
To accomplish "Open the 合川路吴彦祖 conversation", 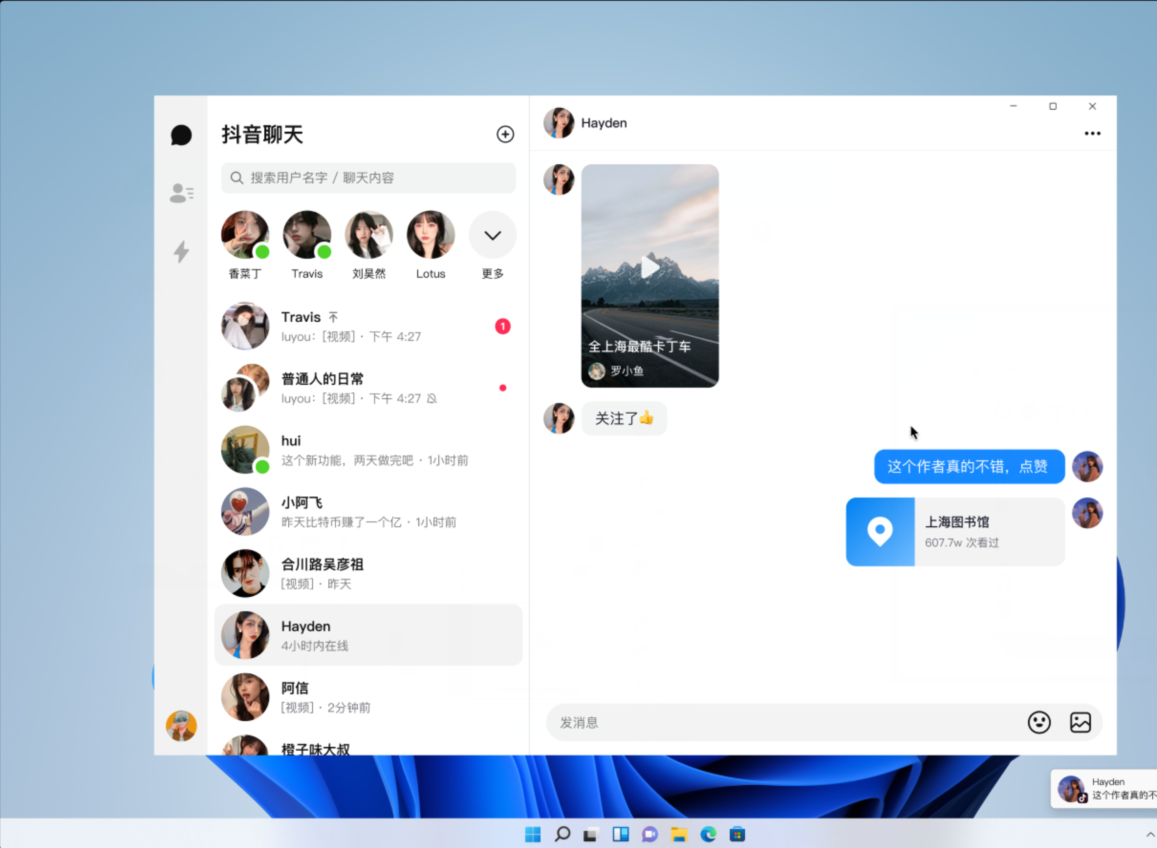I will [x=368, y=573].
